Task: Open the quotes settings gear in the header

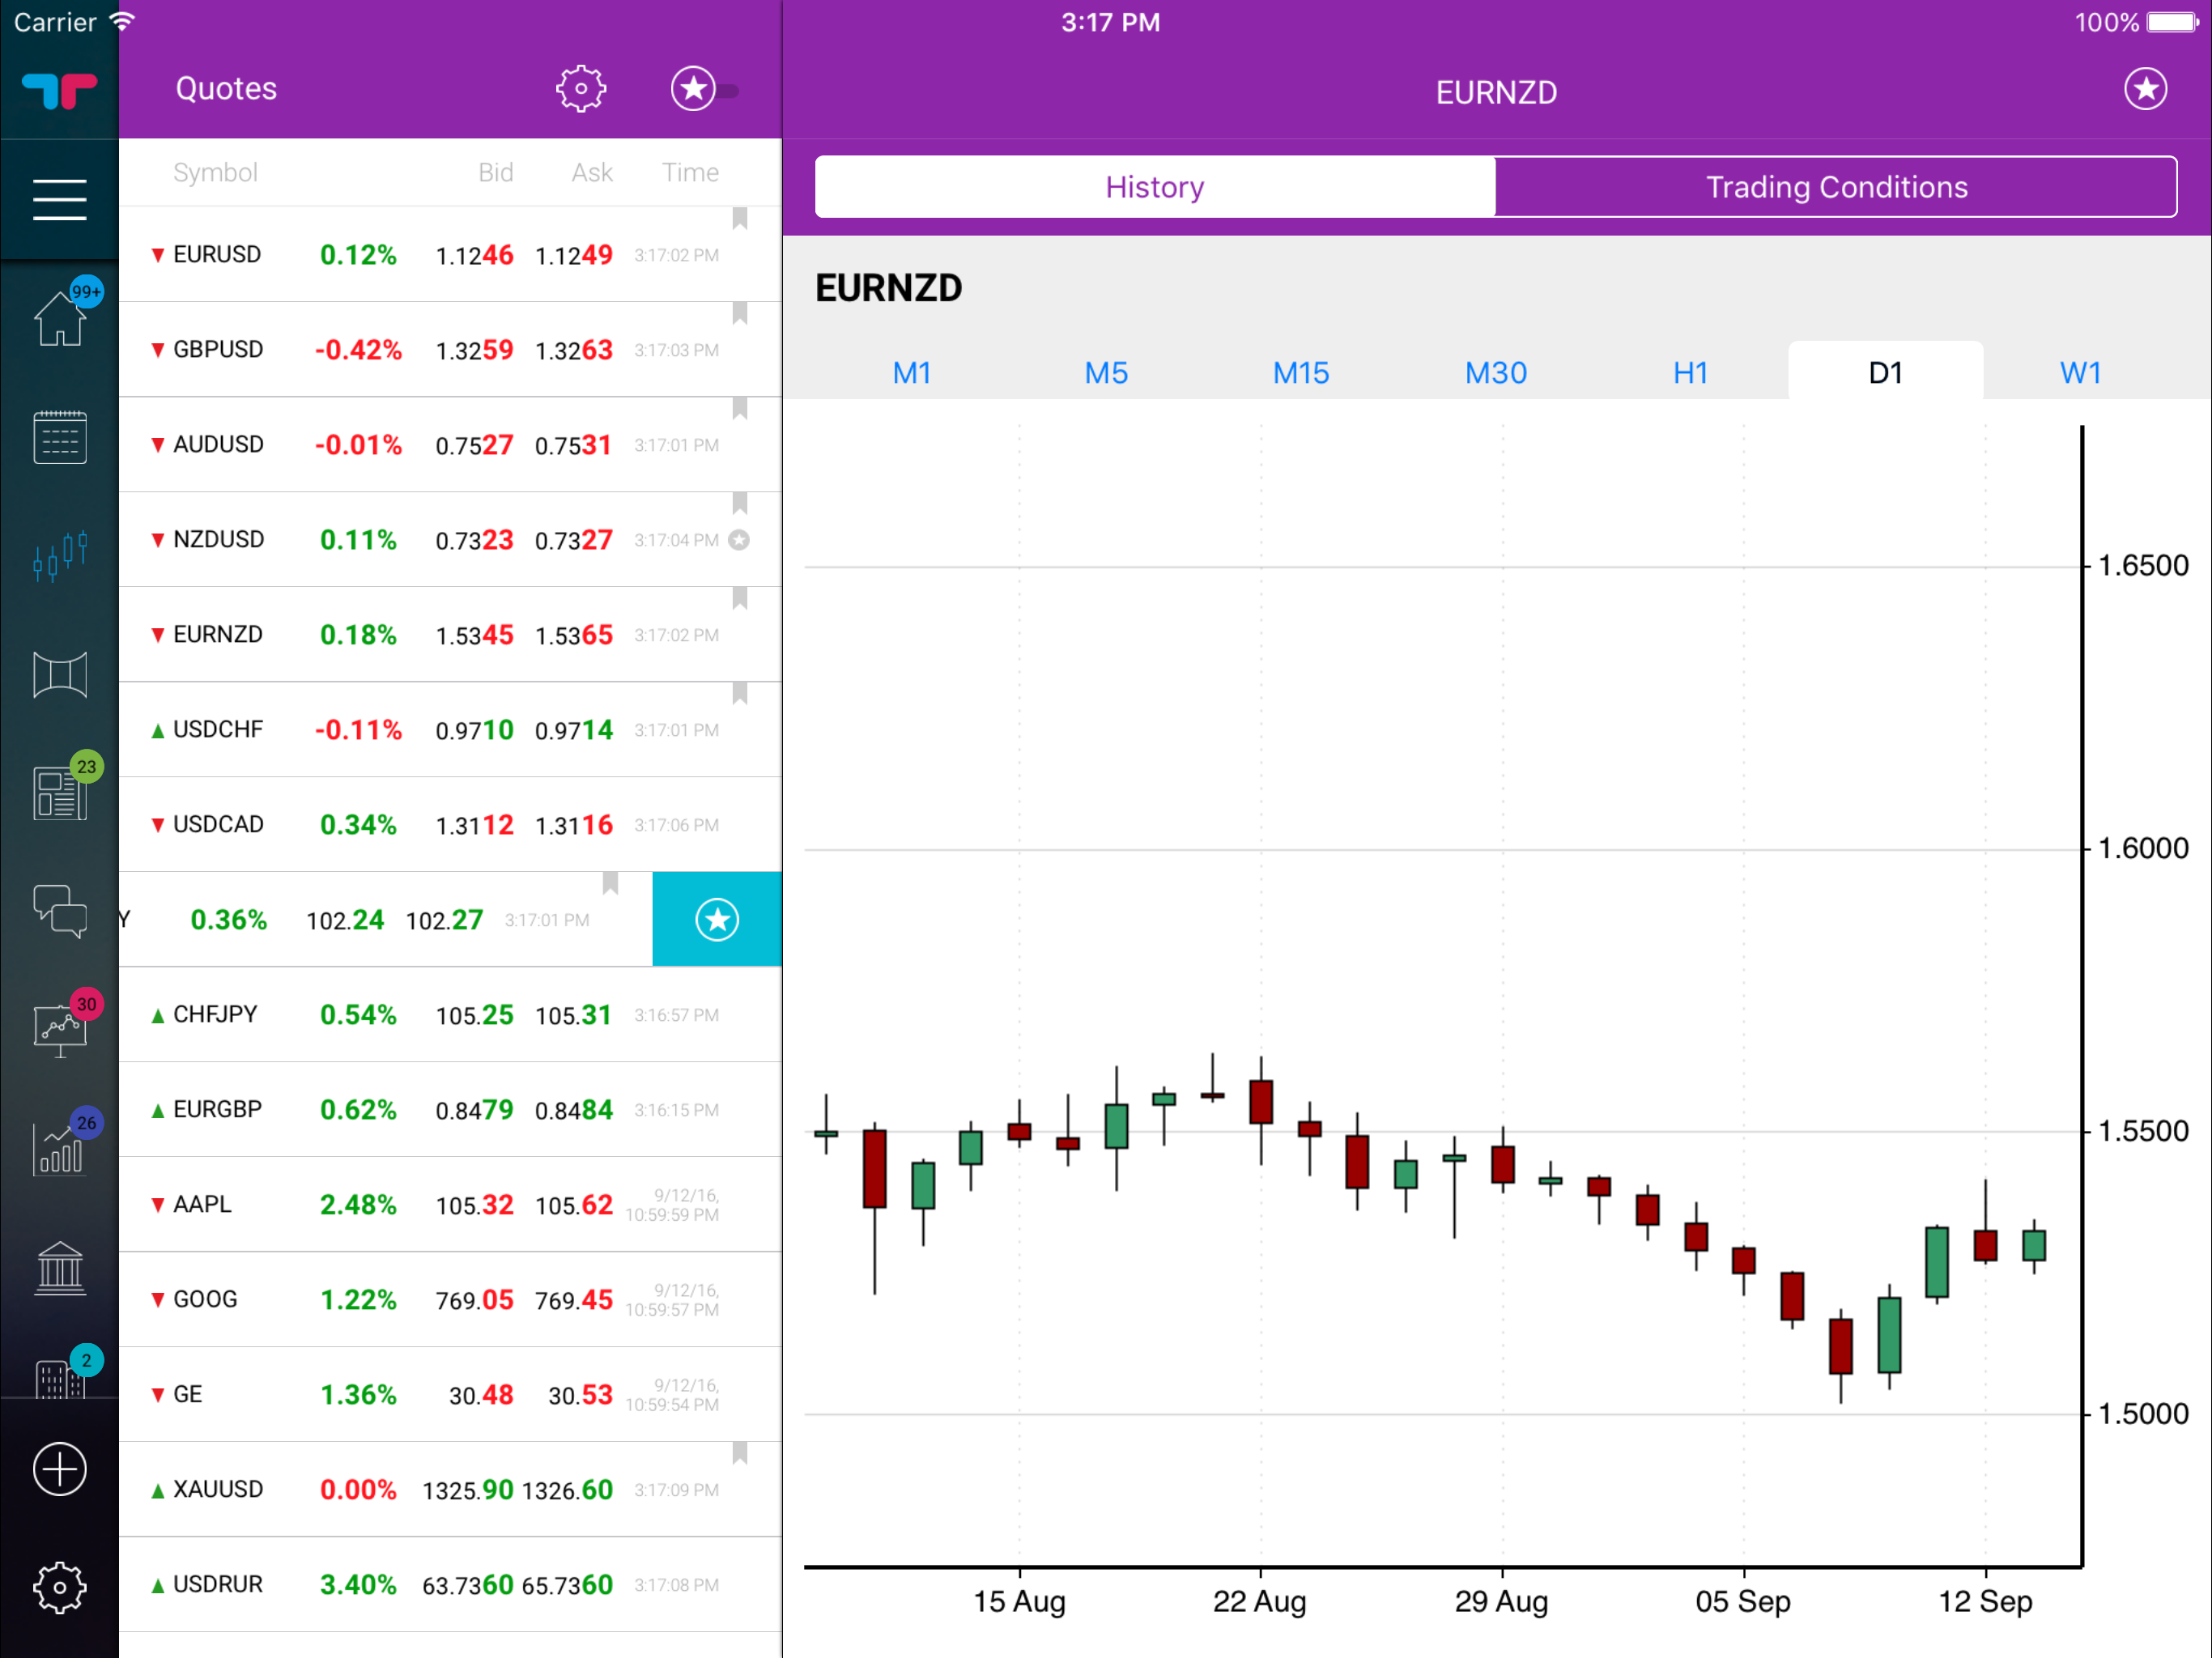Action: pos(581,89)
